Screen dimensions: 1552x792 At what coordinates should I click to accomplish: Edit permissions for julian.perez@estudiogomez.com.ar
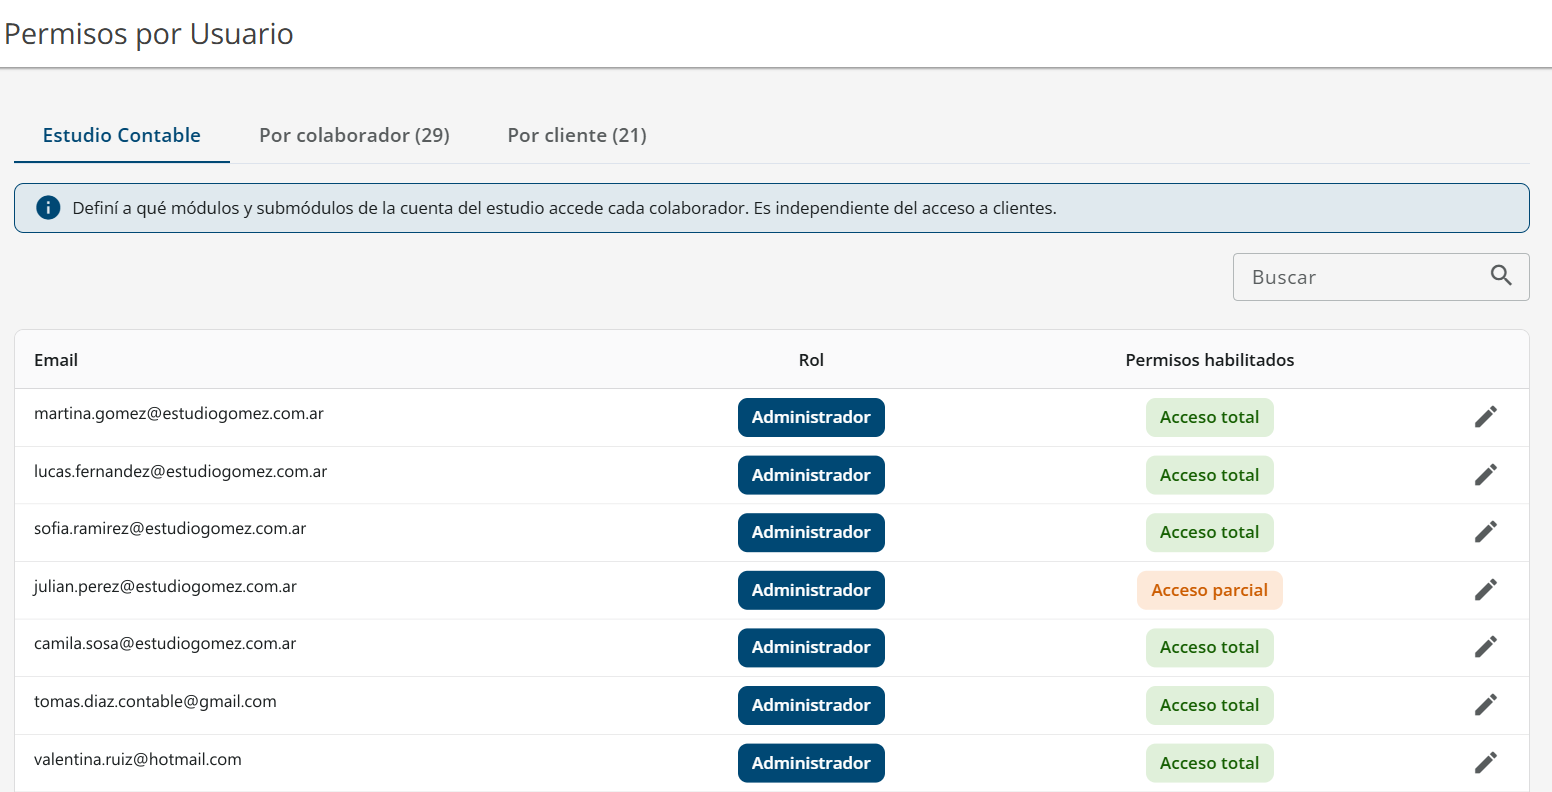[x=1486, y=590]
